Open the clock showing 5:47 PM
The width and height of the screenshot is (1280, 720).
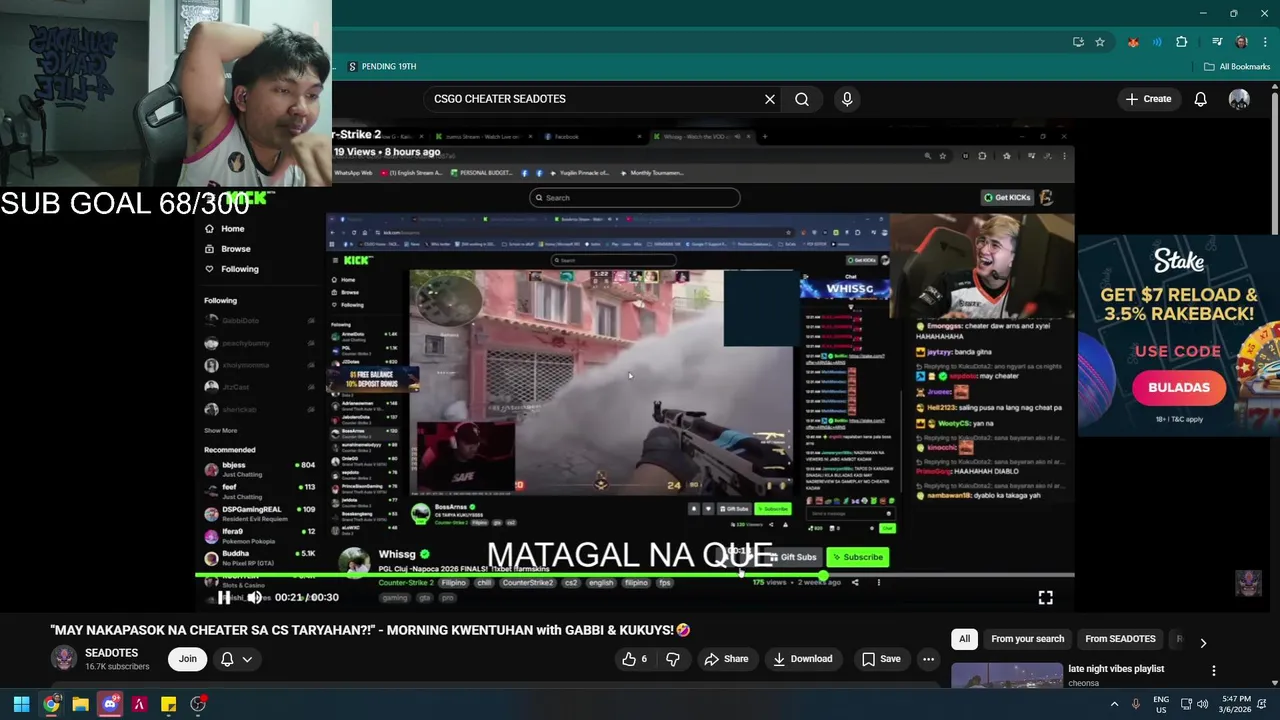coord(1233,704)
